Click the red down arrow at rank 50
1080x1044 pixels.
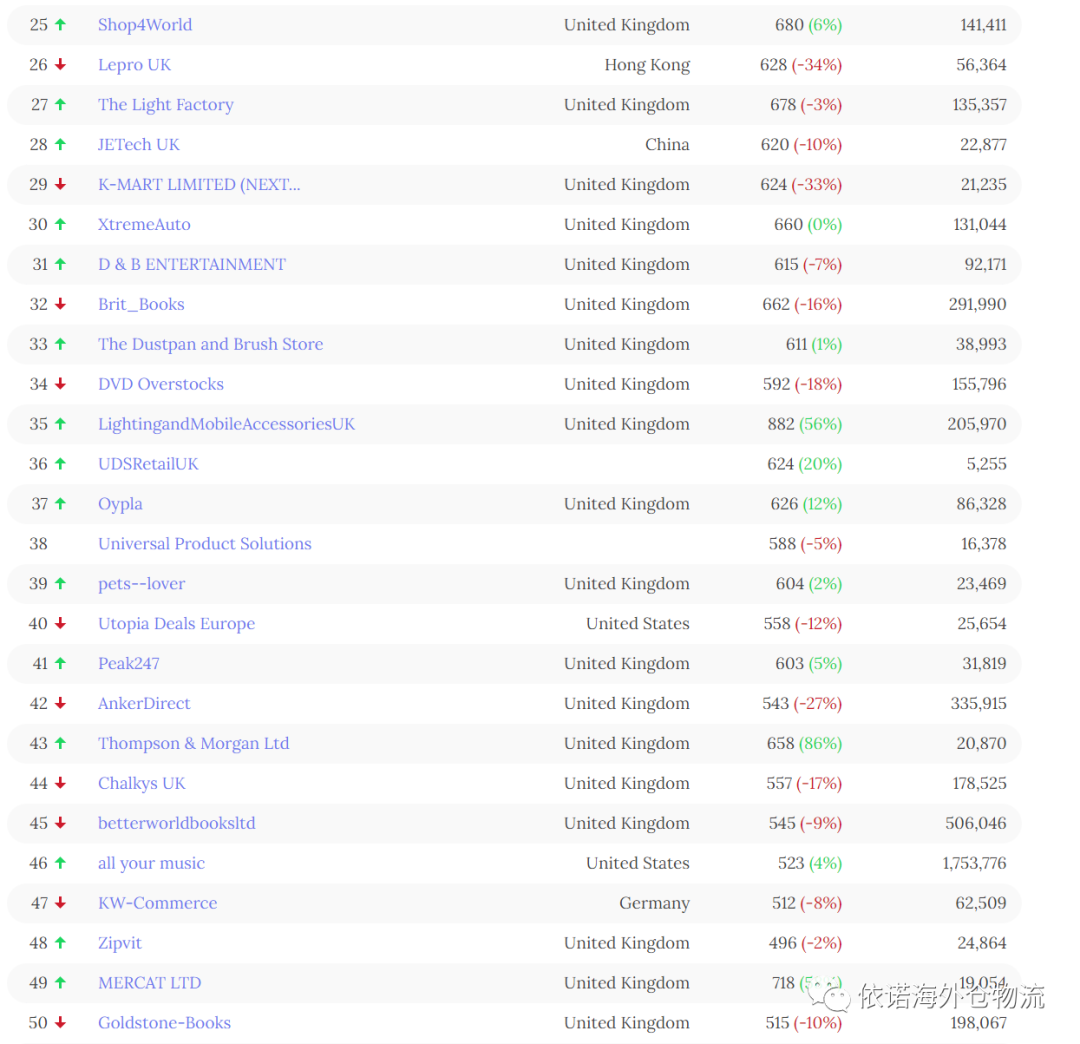pos(61,1023)
